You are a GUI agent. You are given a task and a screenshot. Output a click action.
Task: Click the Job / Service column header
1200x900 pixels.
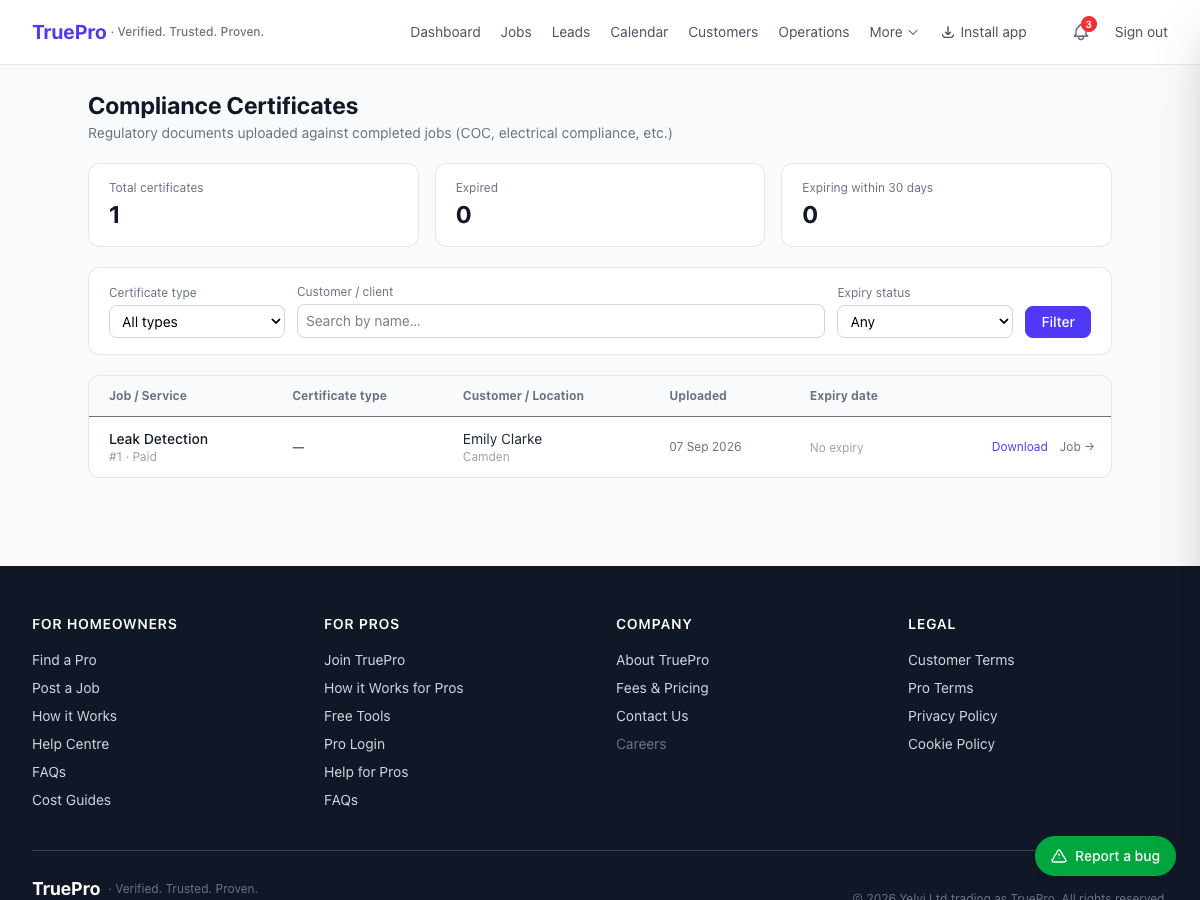click(x=148, y=396)
